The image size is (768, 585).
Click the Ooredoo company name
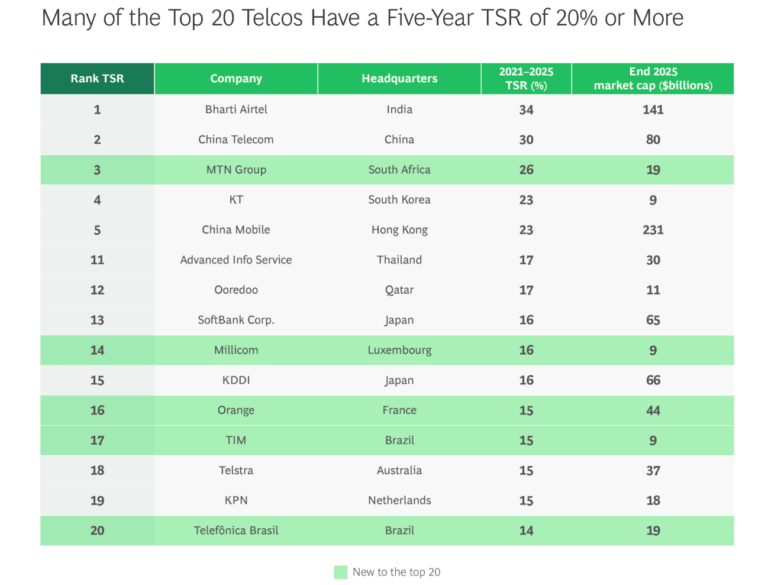coord(236,290)
